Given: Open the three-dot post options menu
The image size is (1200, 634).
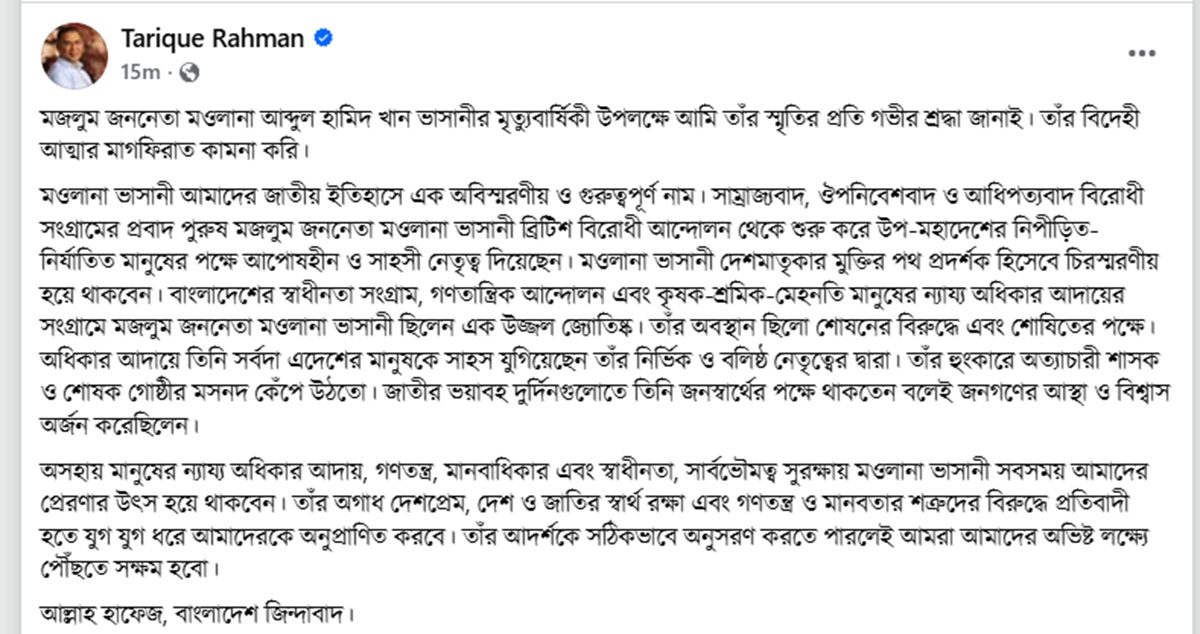Looking at the screenshot, I should click(x=1143, y=52).
